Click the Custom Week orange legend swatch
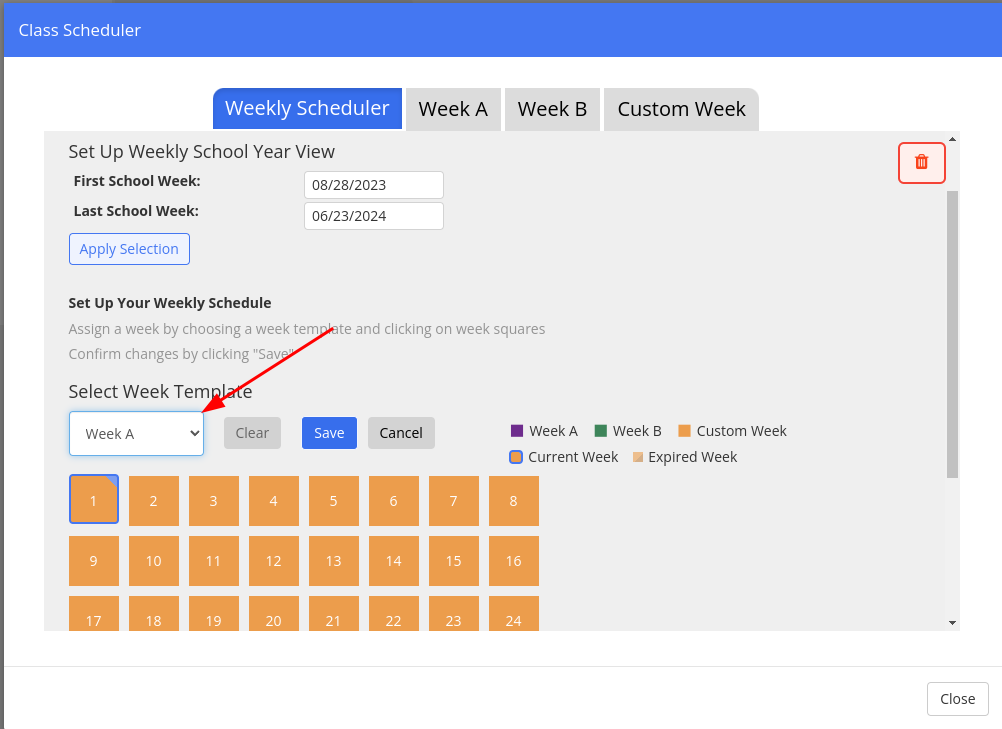Image resolution: width=1002 pixels, height=729 pixels. click(684, 431)
